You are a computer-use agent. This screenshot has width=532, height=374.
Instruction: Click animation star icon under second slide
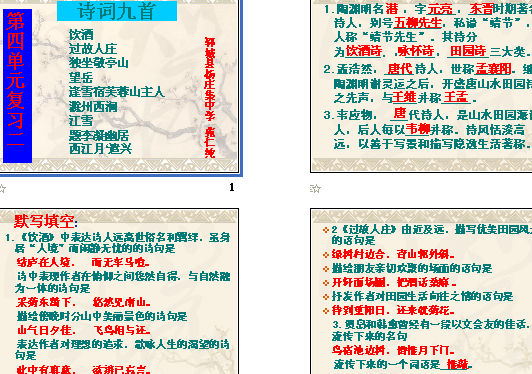click(315, 188)
